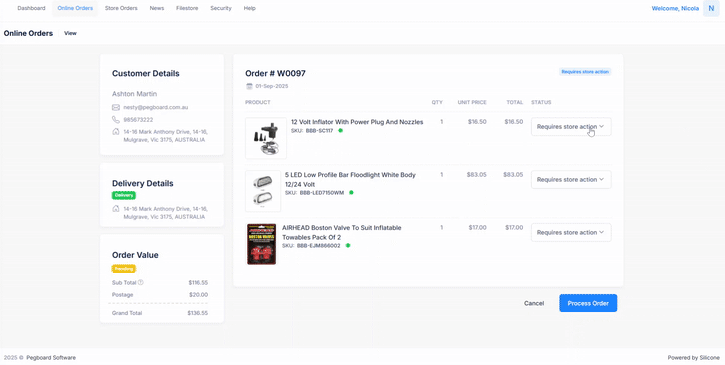The height and width of the screenshot is (365, 725).
Task: Open the Filestore menu item
Action: [187, 8]
